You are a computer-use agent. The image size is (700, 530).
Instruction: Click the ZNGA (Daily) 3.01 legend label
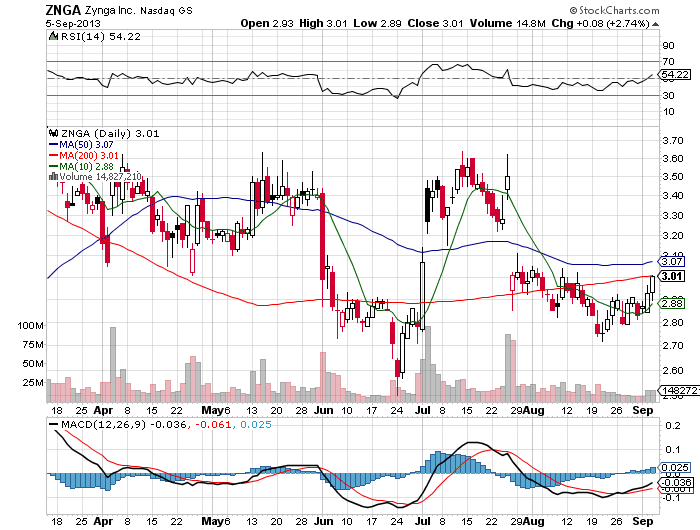110,133
